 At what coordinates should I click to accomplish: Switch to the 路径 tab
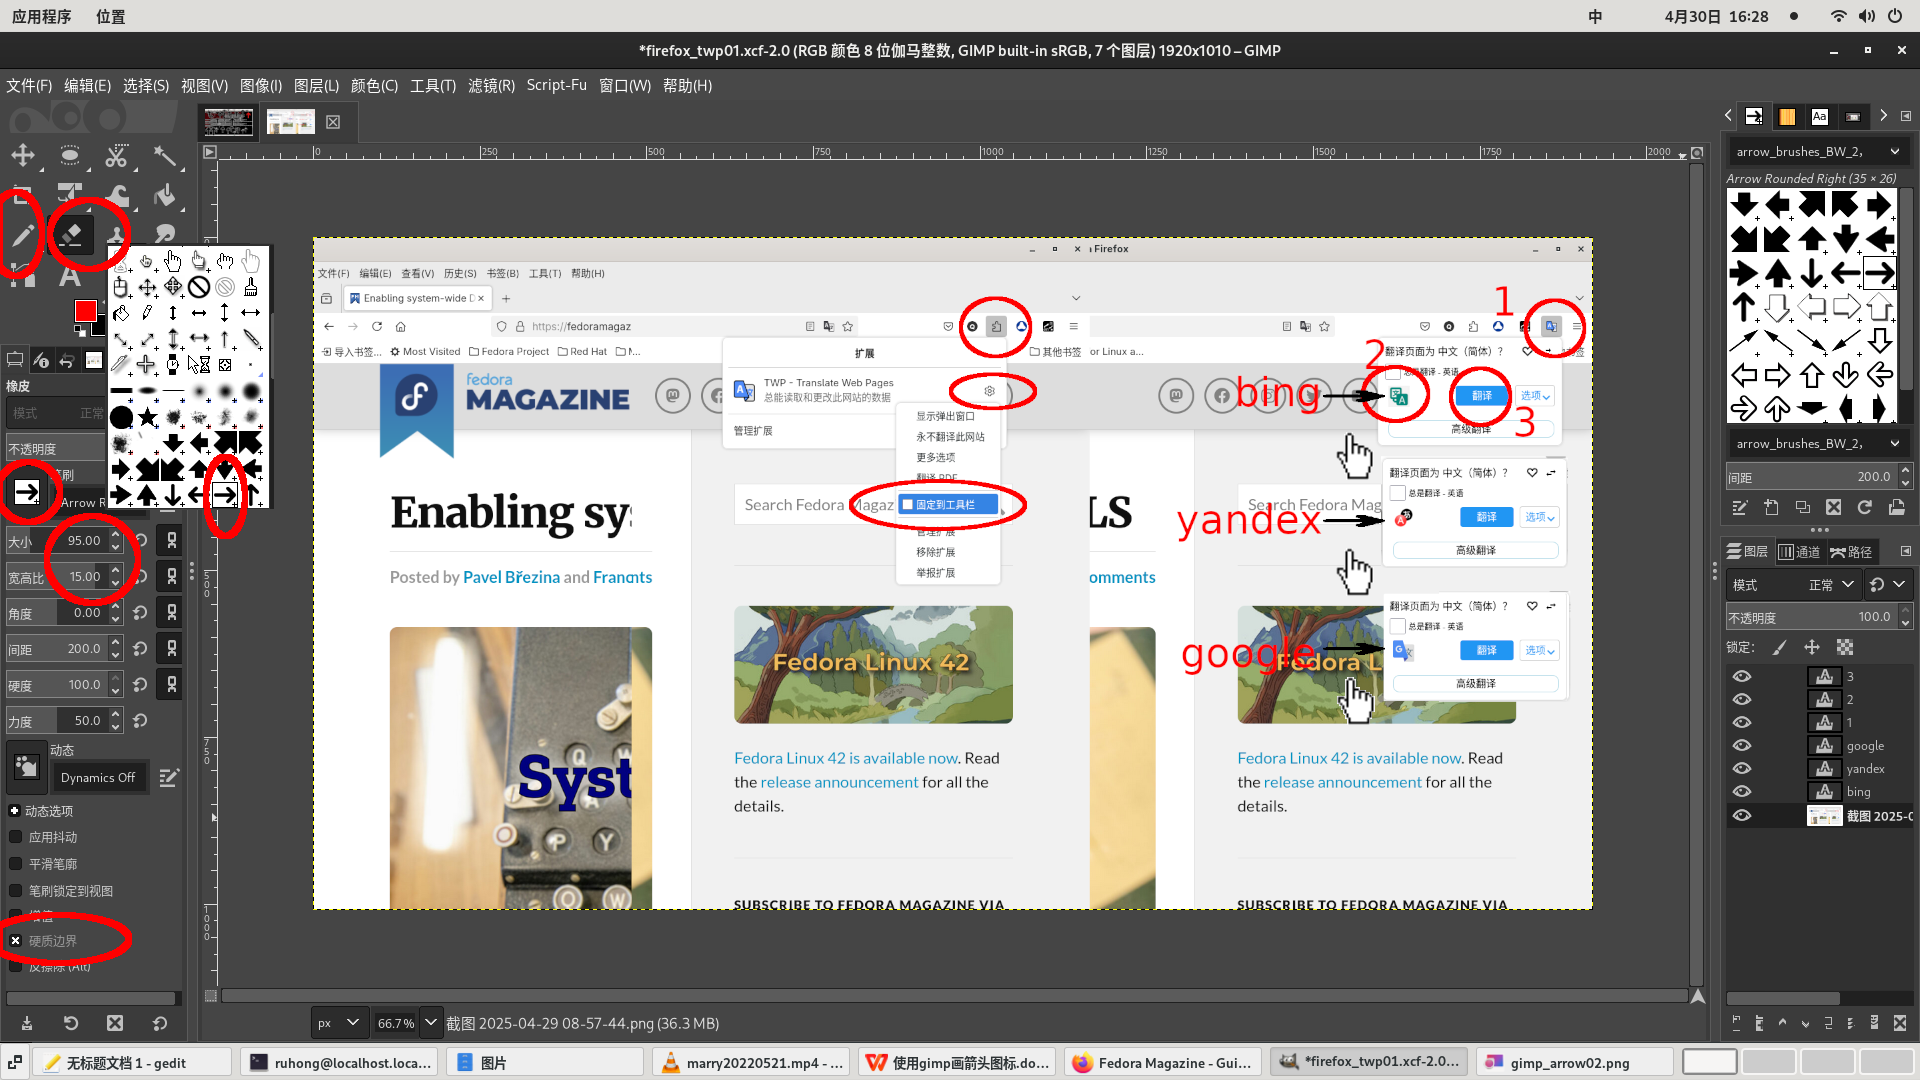pos(1851,552)
